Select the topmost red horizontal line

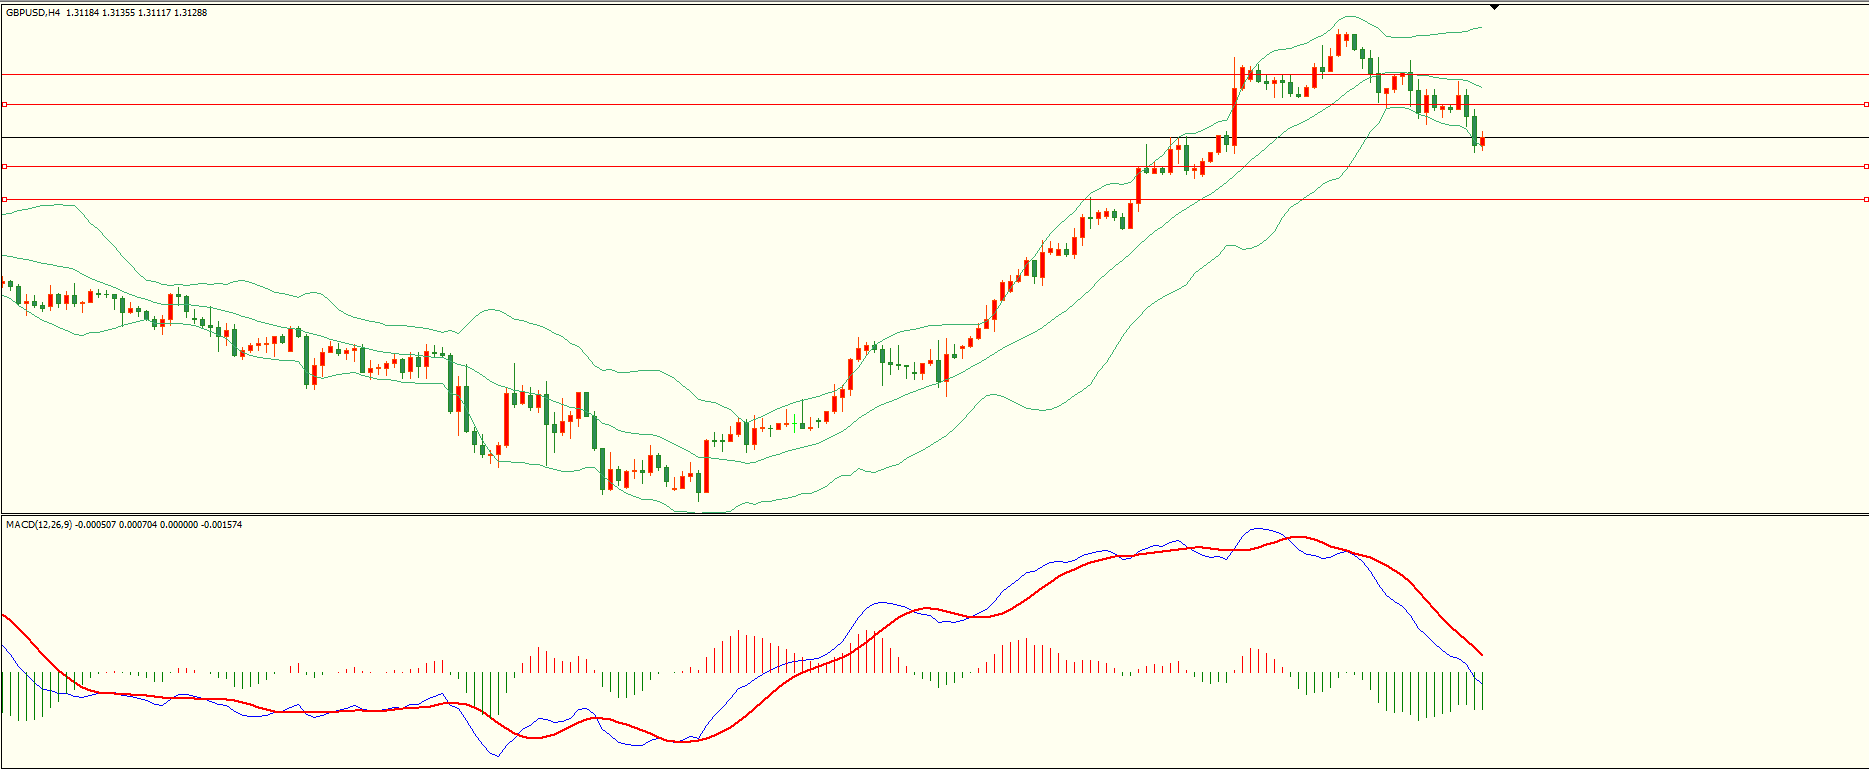pyautogui.click(x=934, y=74)
